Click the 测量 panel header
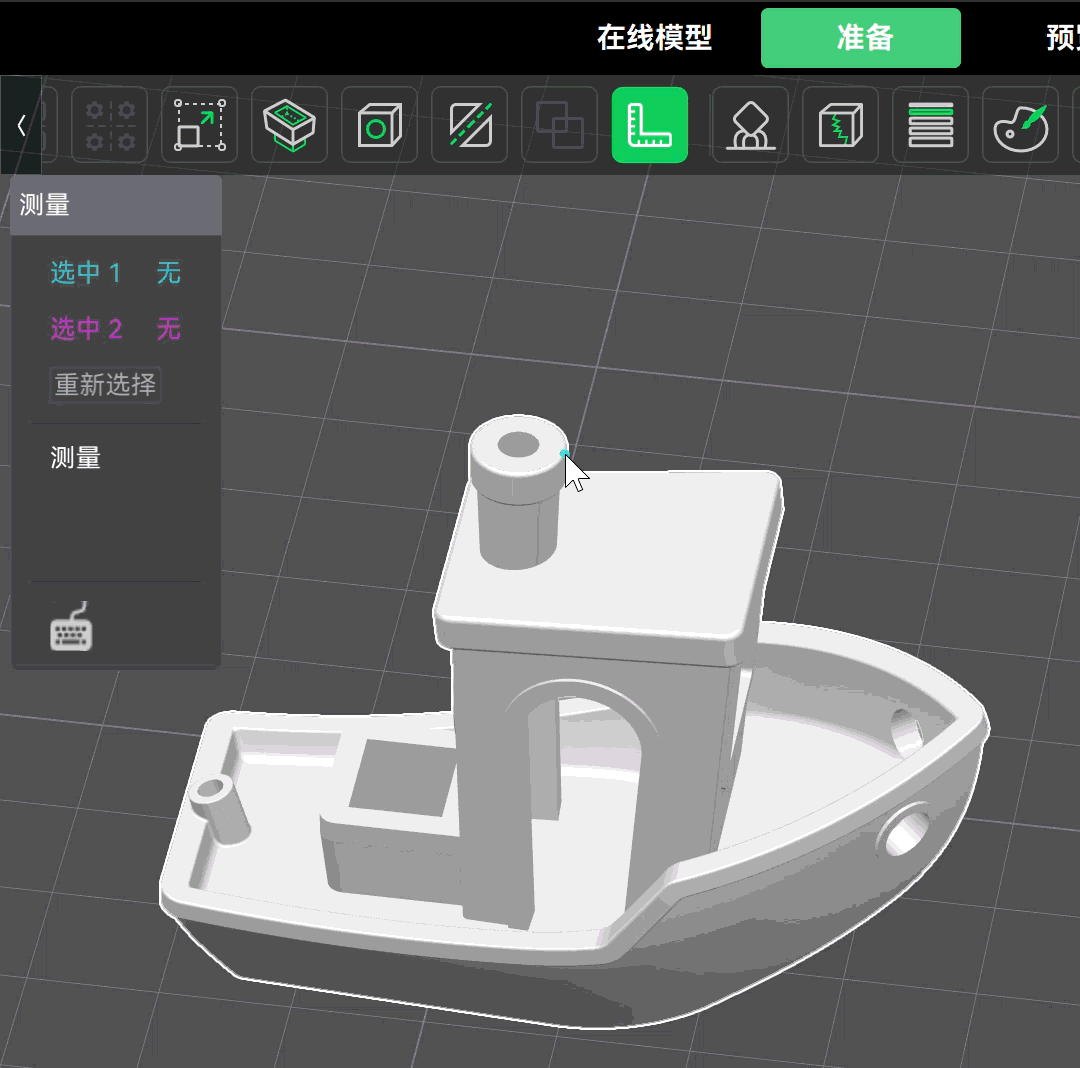 tap(116, 205)
